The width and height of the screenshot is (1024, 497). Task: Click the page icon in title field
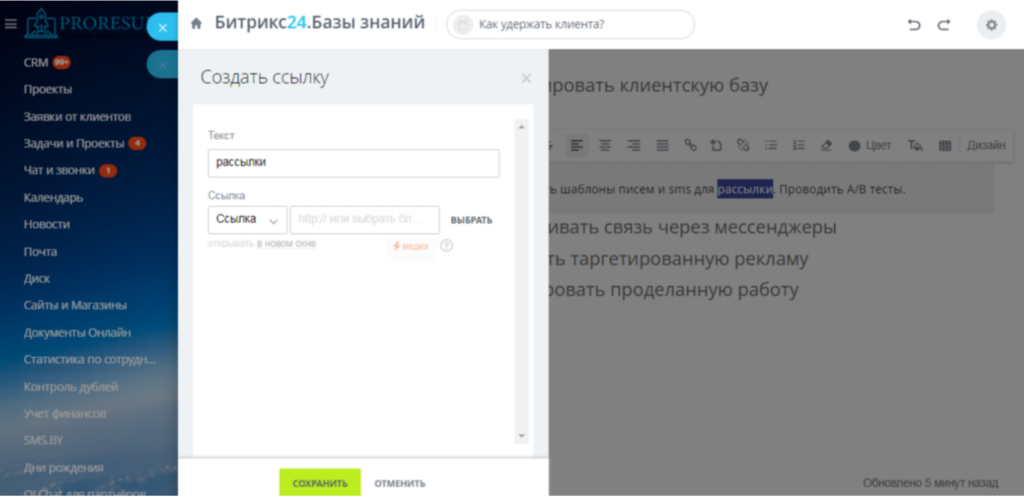[x=463, y=25]
